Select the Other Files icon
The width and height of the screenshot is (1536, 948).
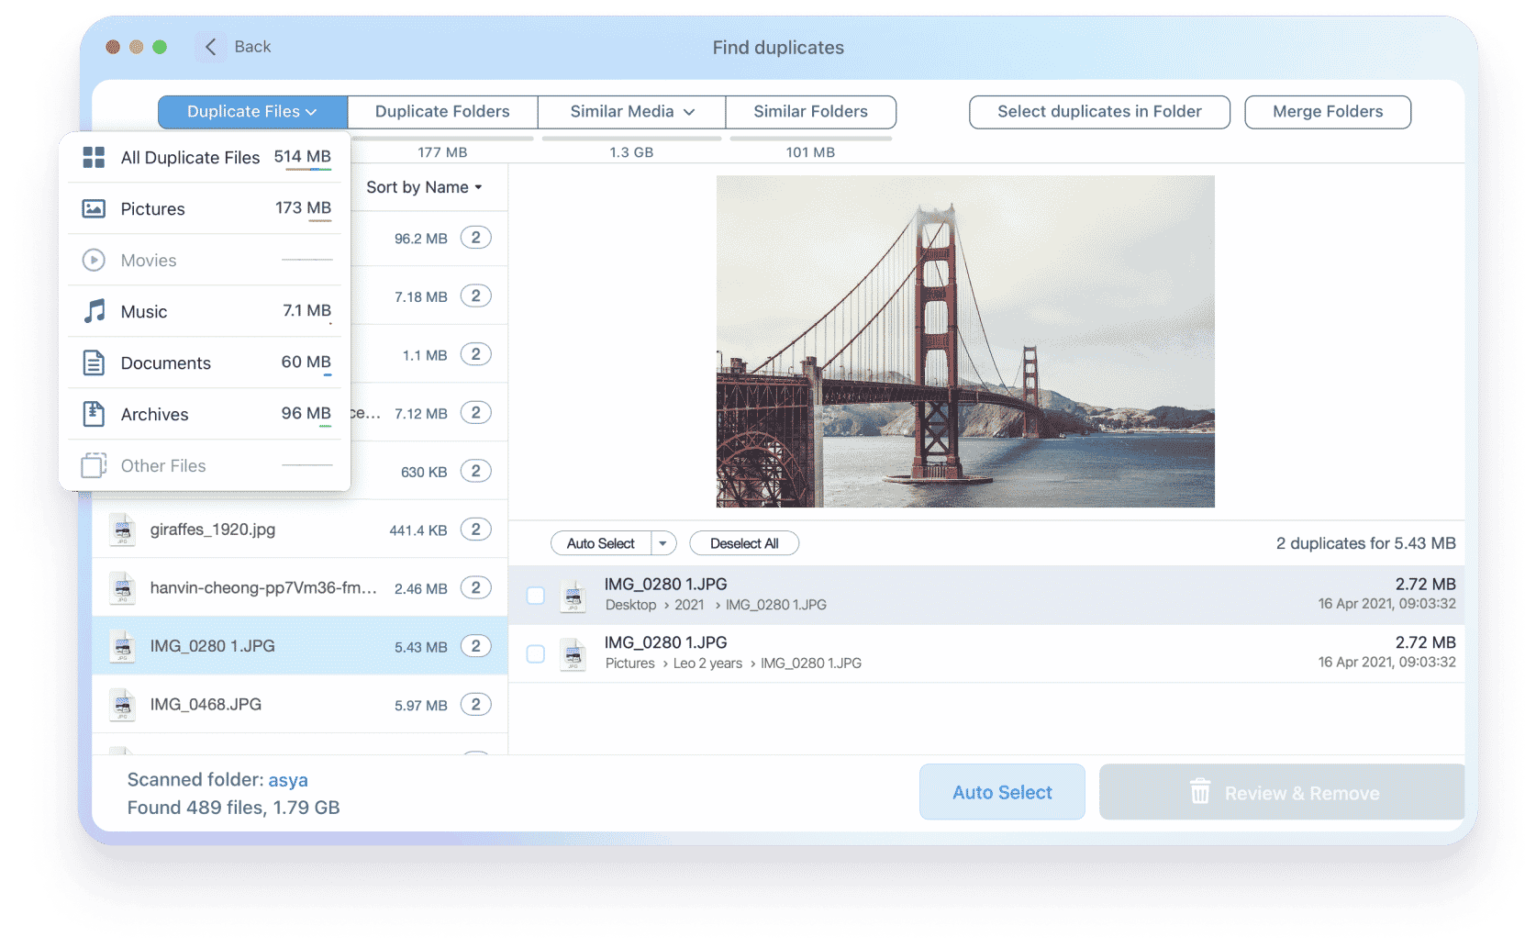[93, 465]
